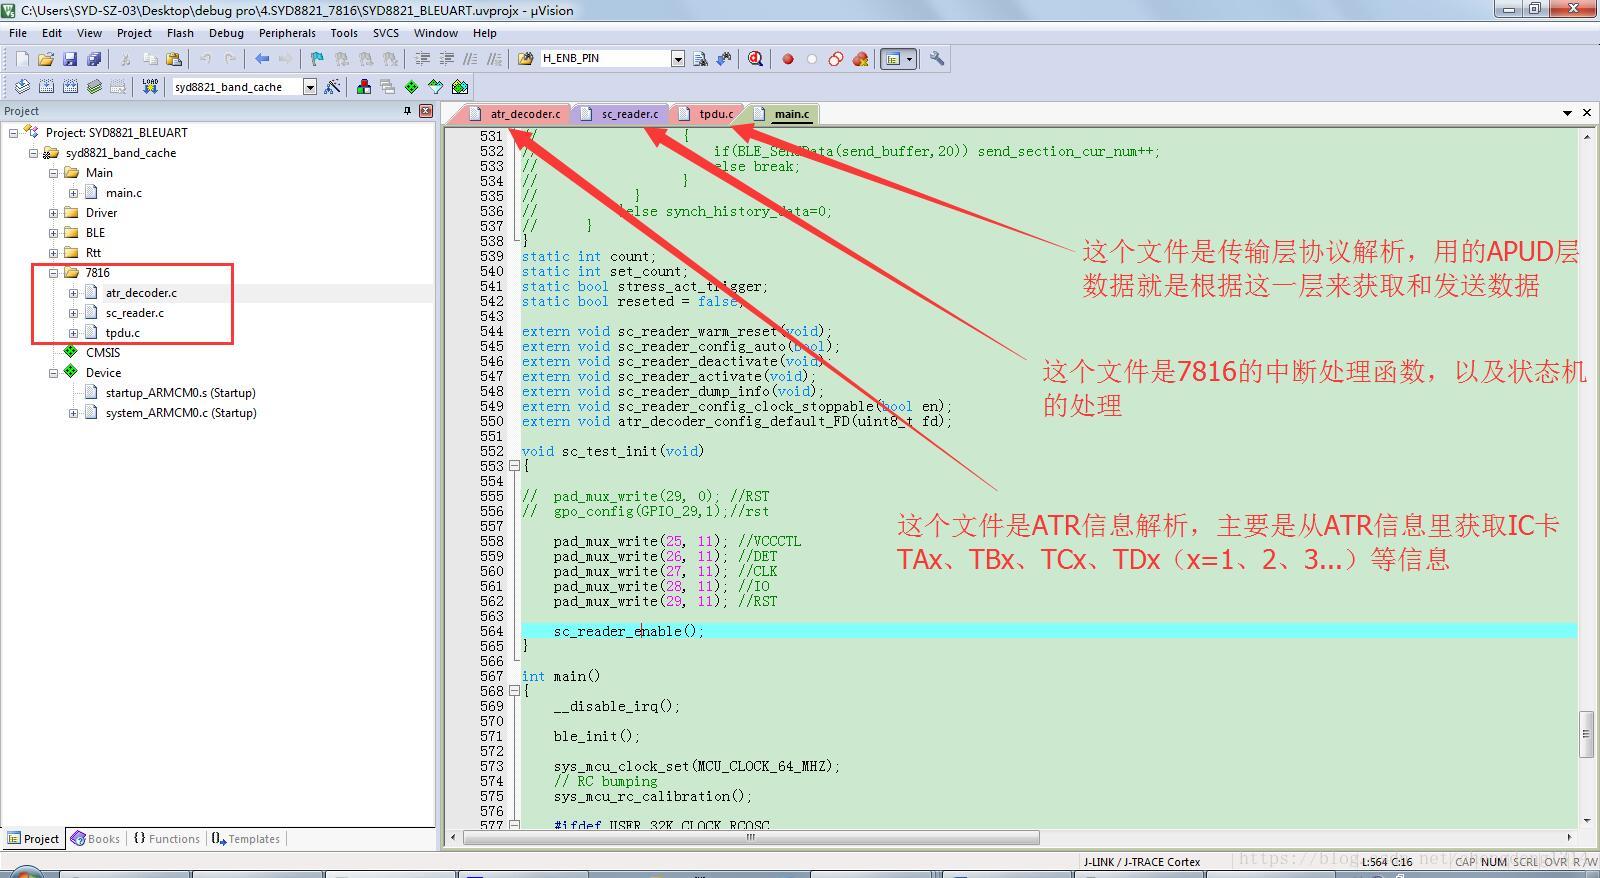Launch the Pack Installer icon
Viewport: 1600px width, 878px height.
tap(460, 87)
